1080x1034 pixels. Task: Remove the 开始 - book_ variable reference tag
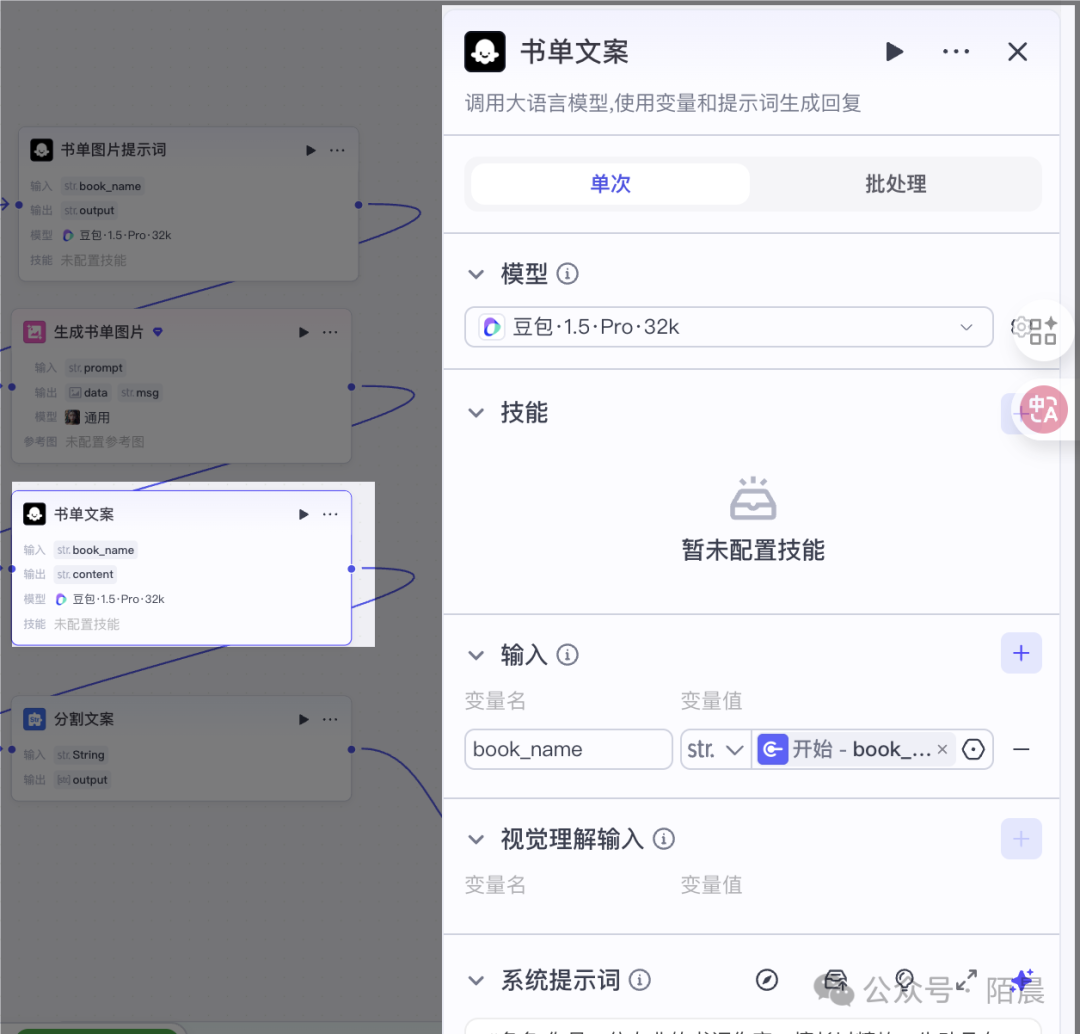pos(942,749)
